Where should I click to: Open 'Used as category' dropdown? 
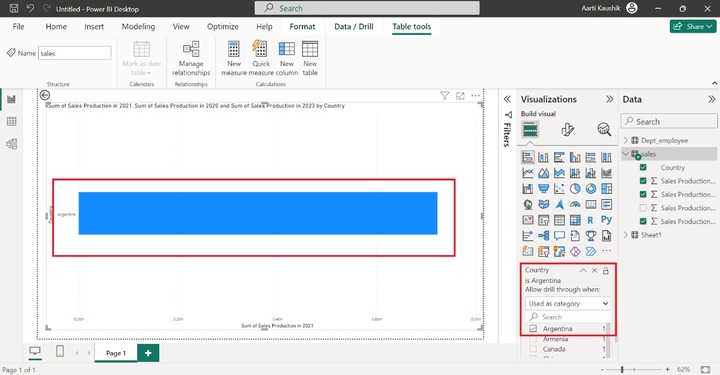pos(568,303)
